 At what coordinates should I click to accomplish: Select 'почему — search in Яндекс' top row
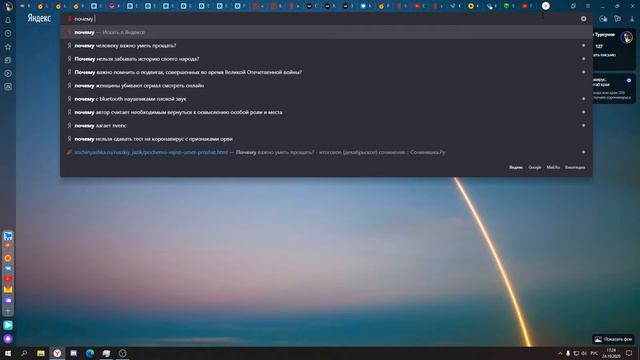coord(326,32)
